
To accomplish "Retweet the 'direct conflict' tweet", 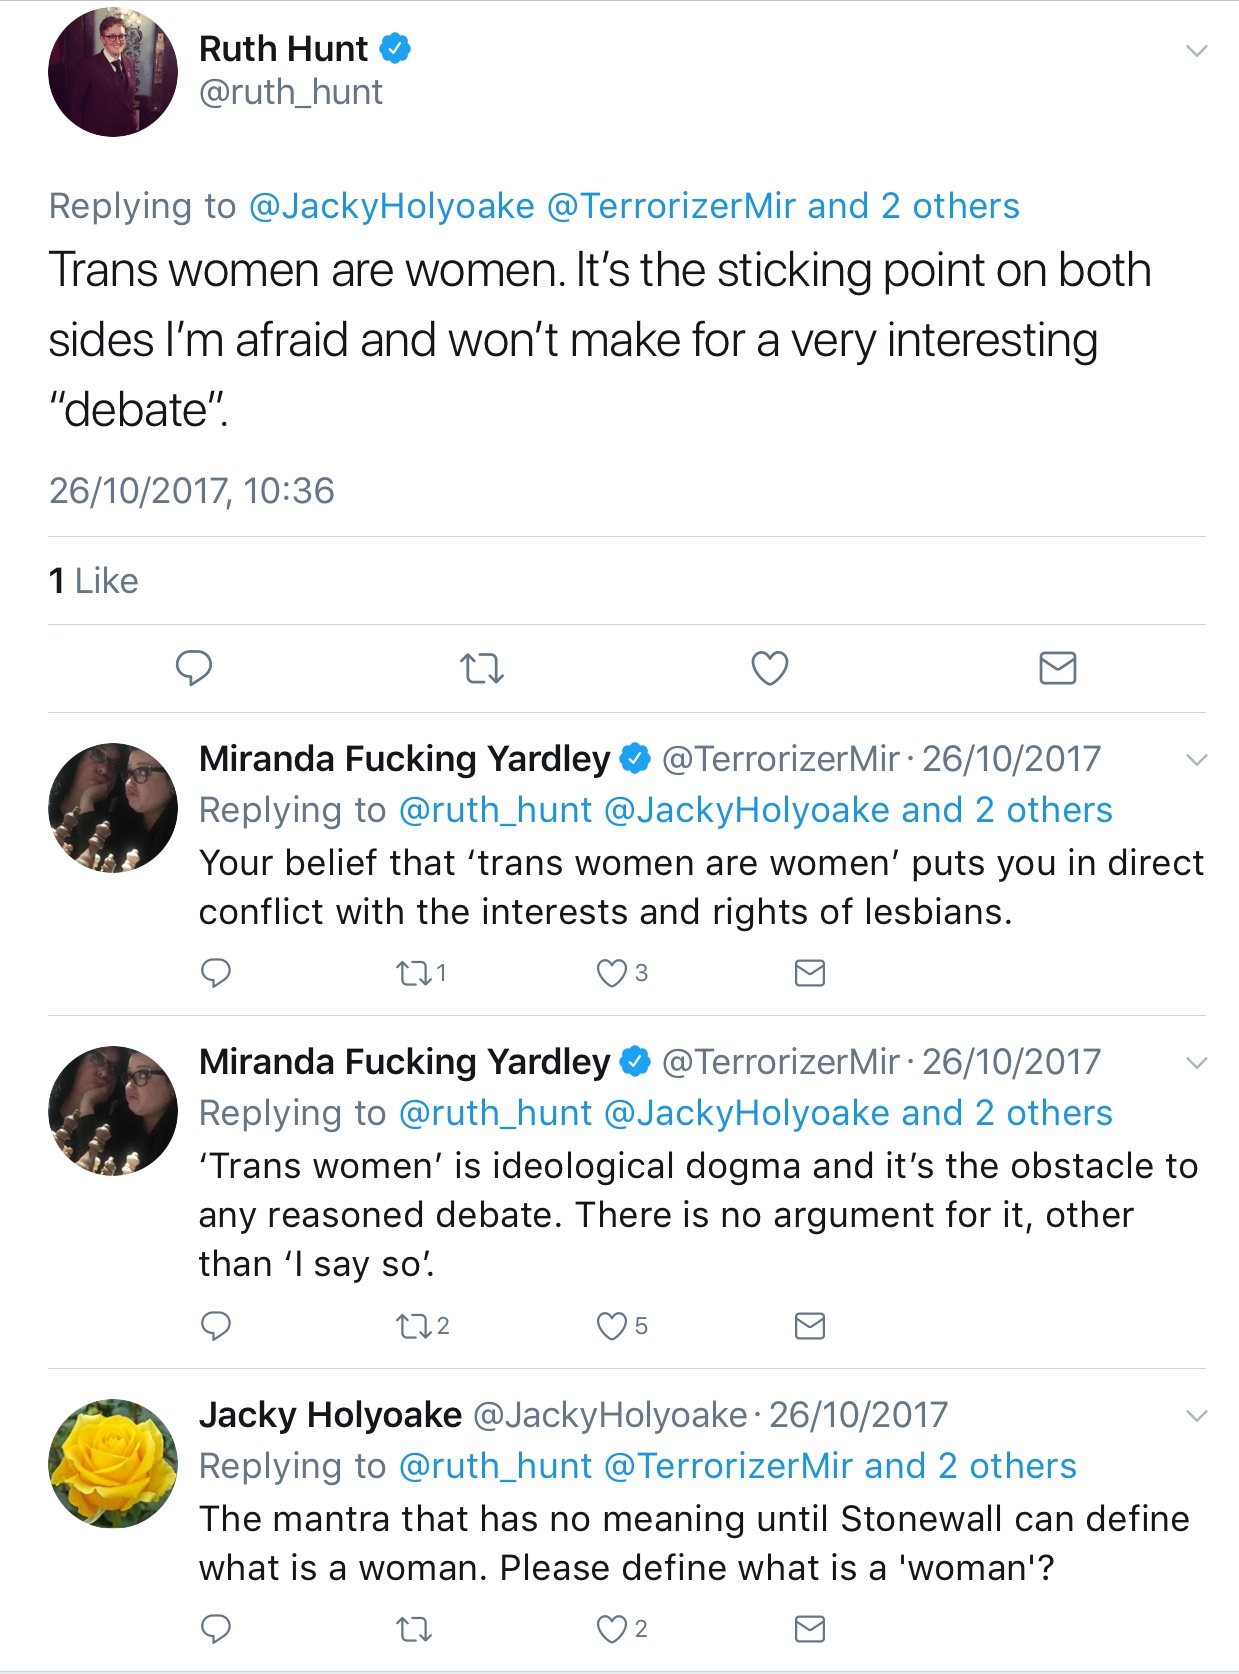I will (x=413, y=972).
